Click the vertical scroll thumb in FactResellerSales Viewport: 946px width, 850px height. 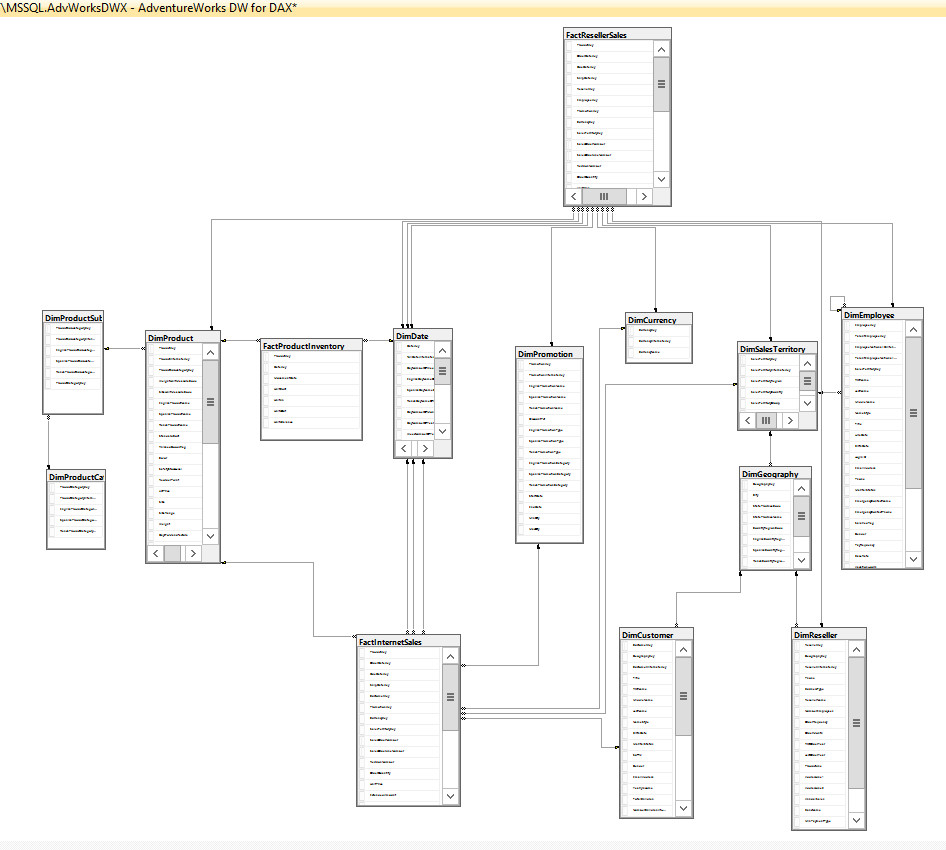pyautogui.click(x=661, y=84)
